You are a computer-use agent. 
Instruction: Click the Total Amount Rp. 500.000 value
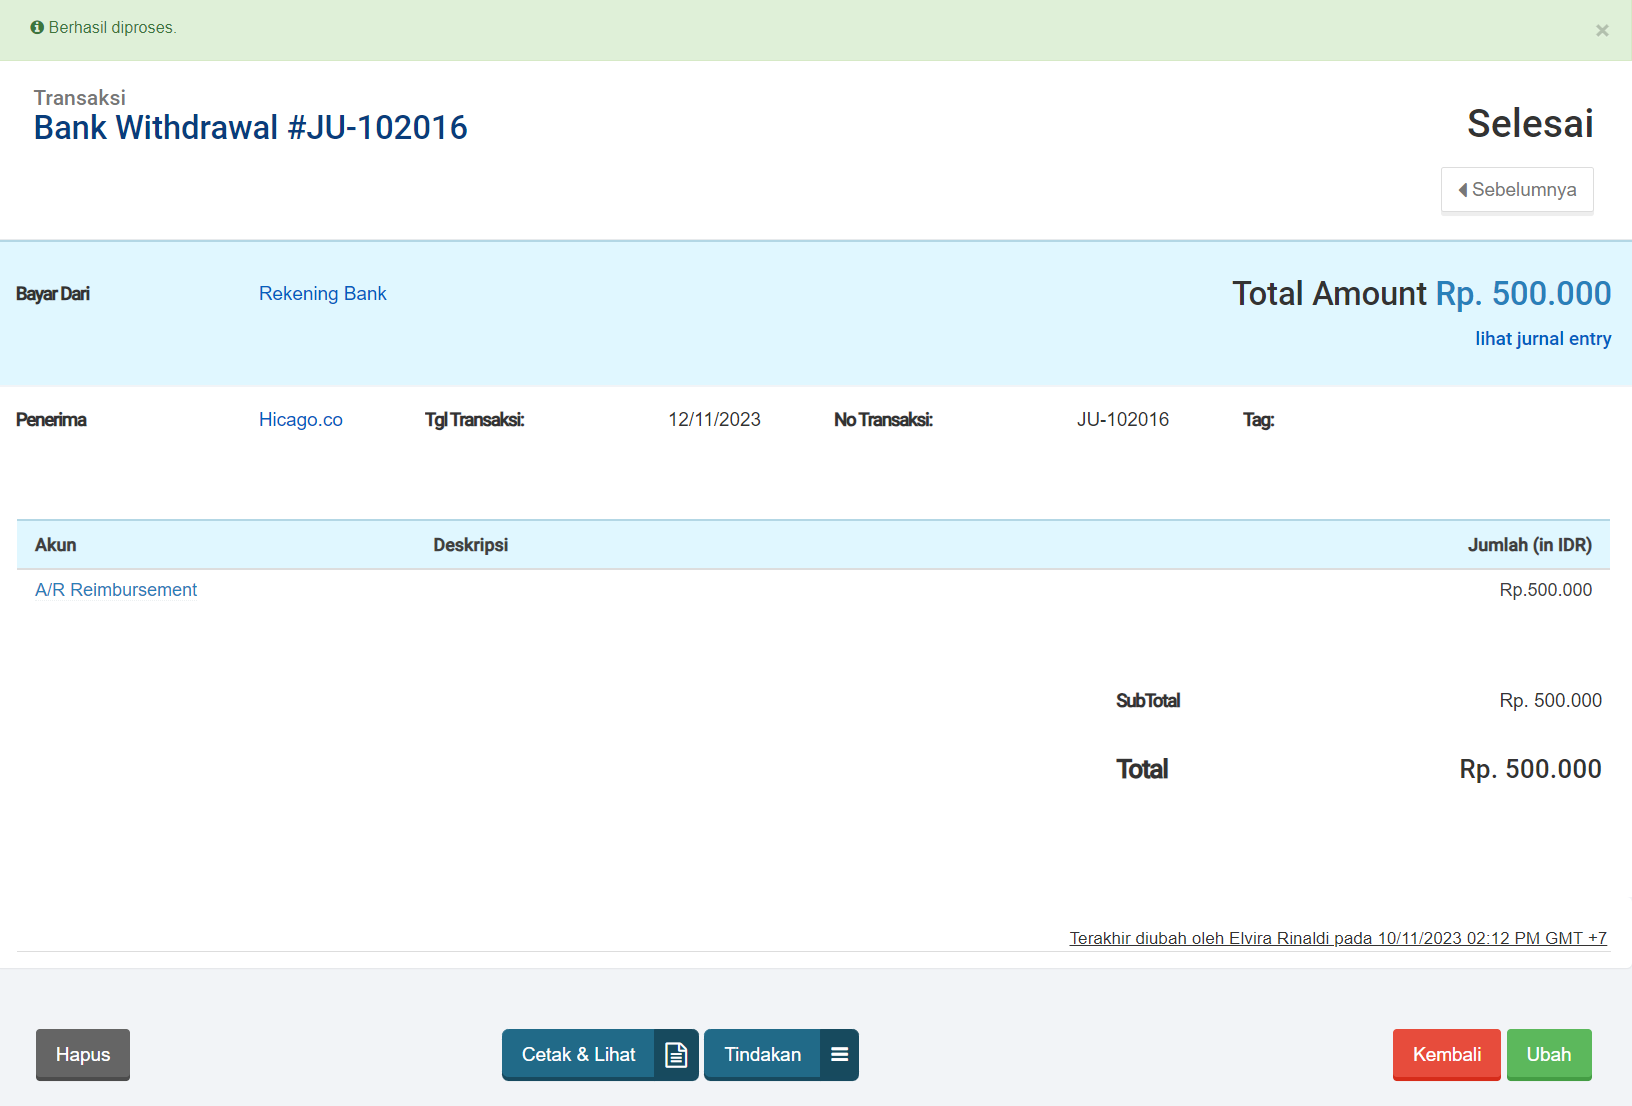click(x=1522, y=294)
